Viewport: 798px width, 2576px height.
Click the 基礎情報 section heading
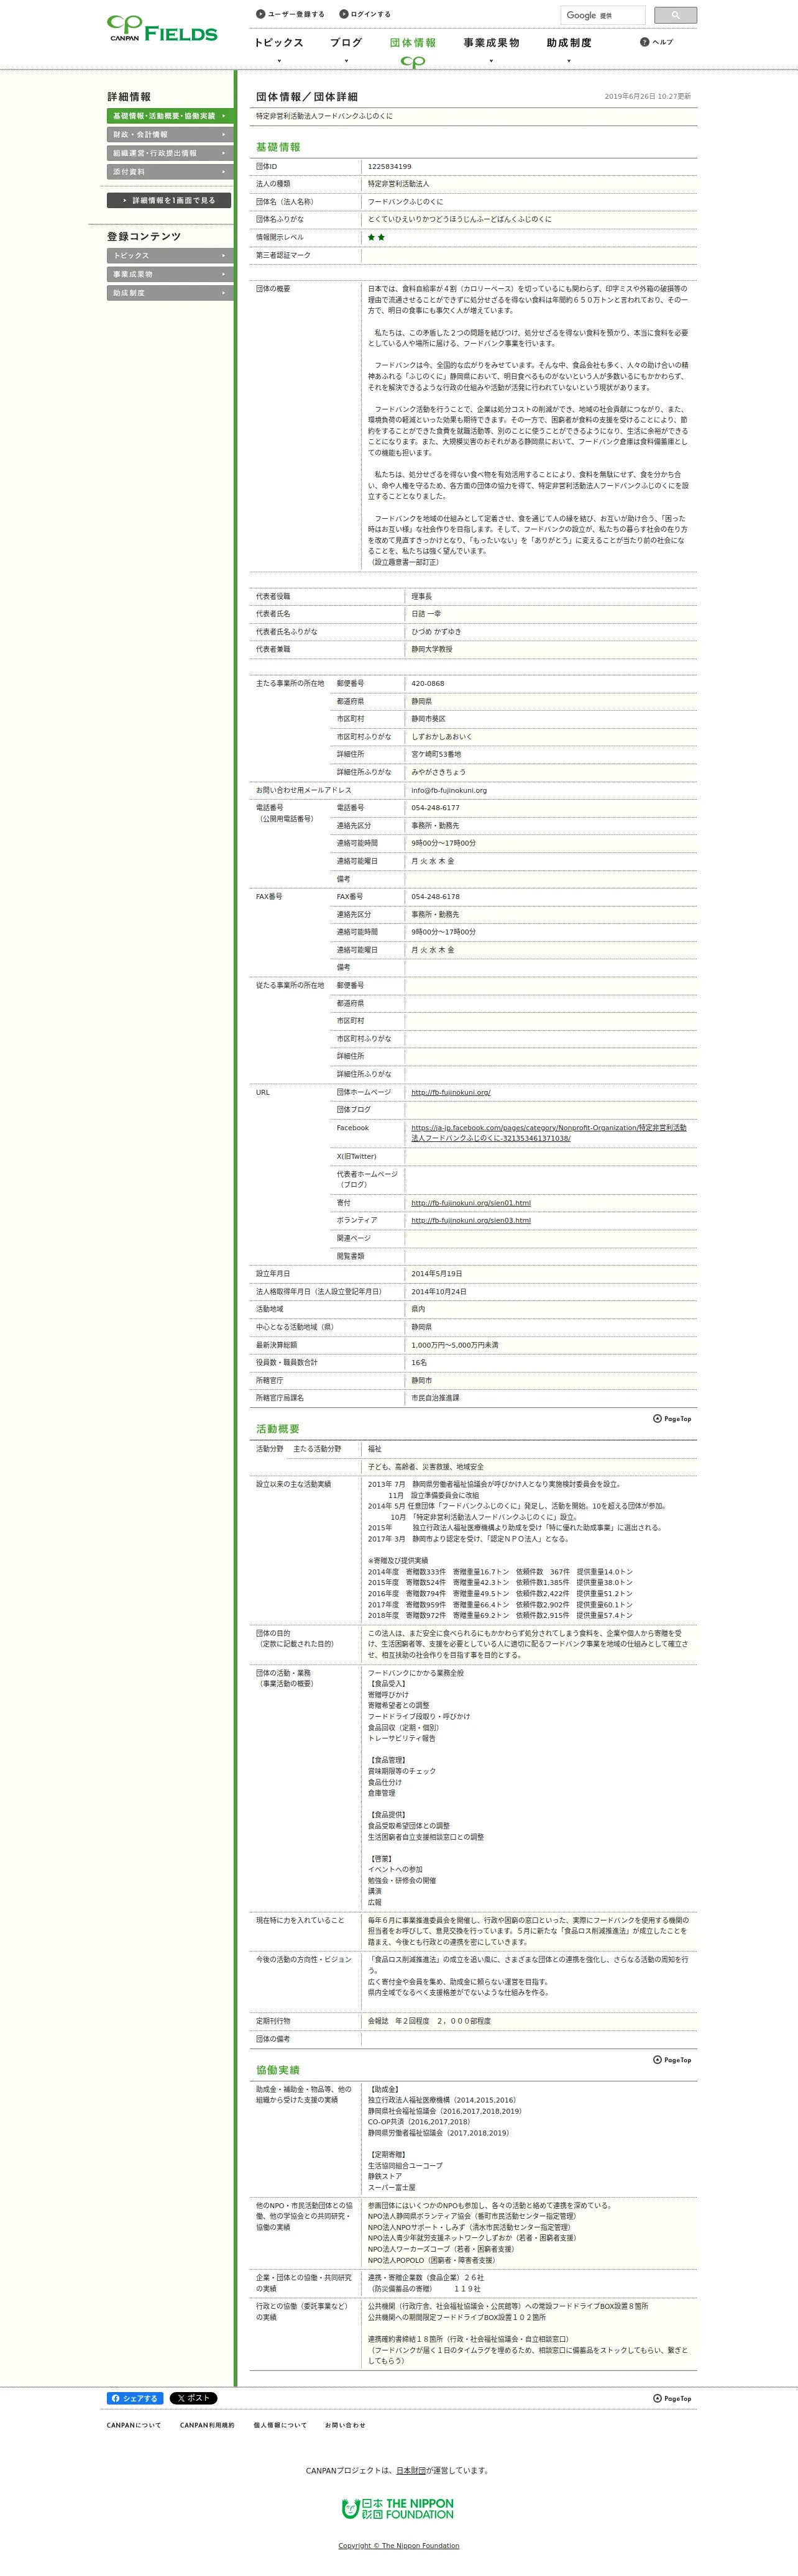(x=278, y=147)
